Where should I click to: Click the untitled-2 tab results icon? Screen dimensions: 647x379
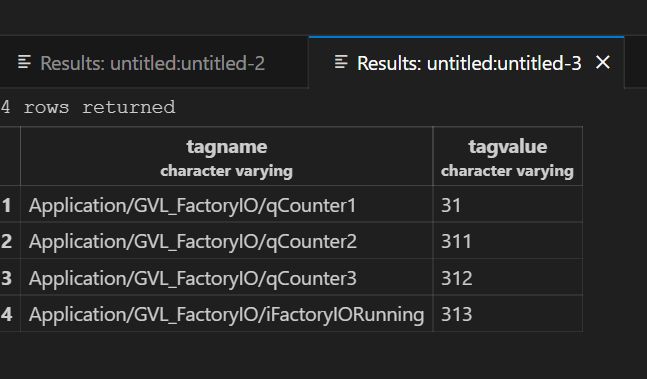[24, 62]
